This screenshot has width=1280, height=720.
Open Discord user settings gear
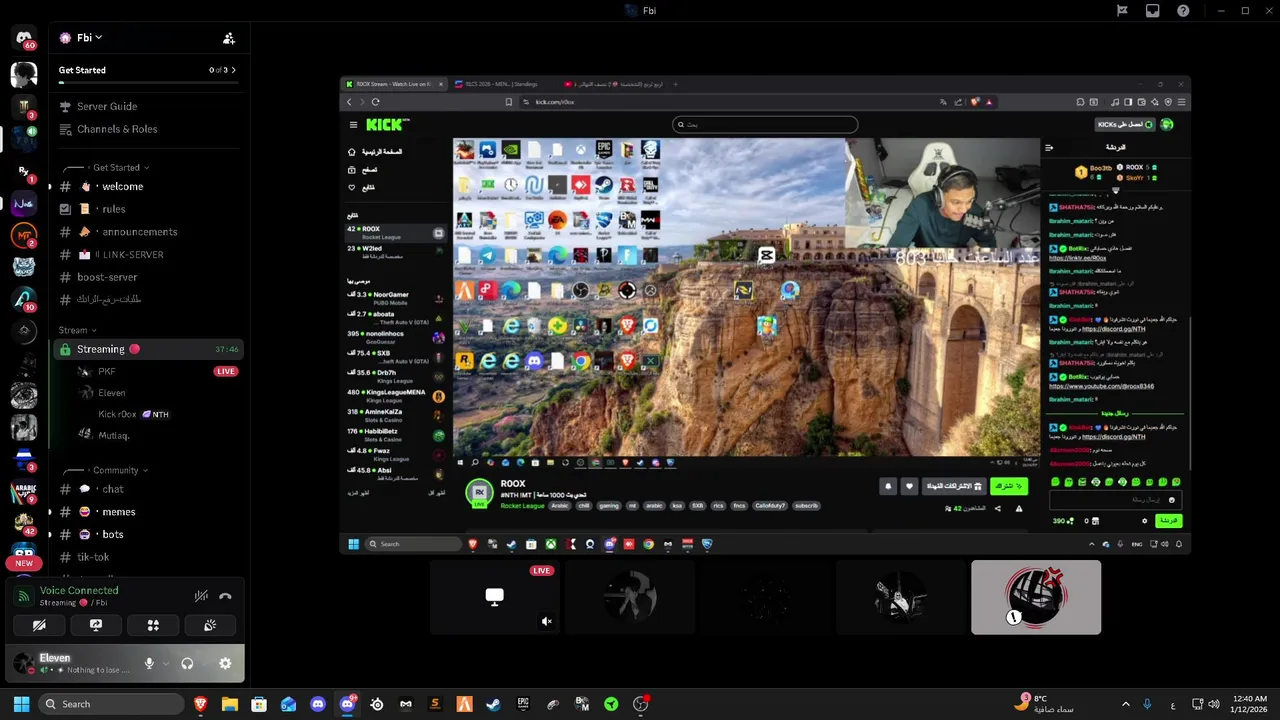coord(225,663)
